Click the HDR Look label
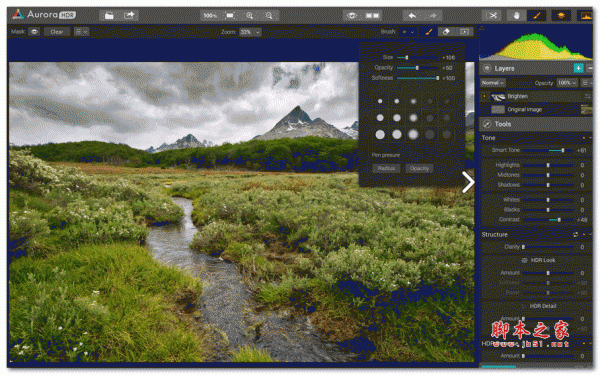 point(543,261)
